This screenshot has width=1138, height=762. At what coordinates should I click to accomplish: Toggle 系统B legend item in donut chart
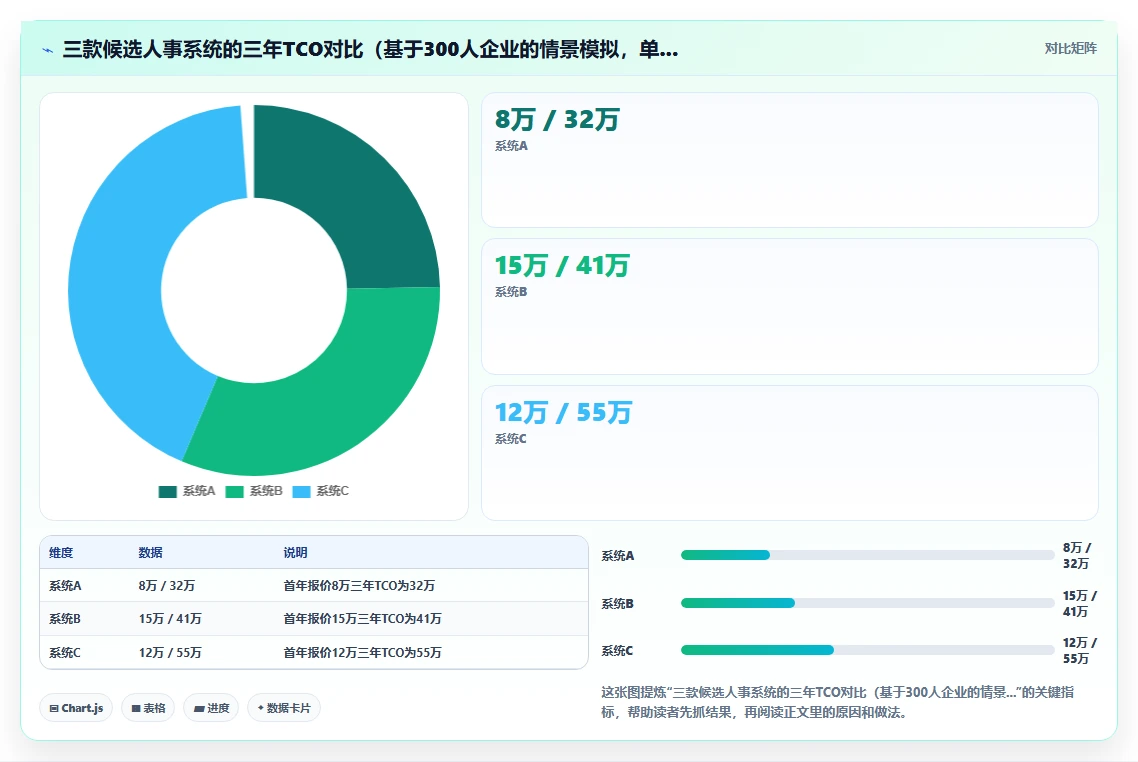(254, 491)
